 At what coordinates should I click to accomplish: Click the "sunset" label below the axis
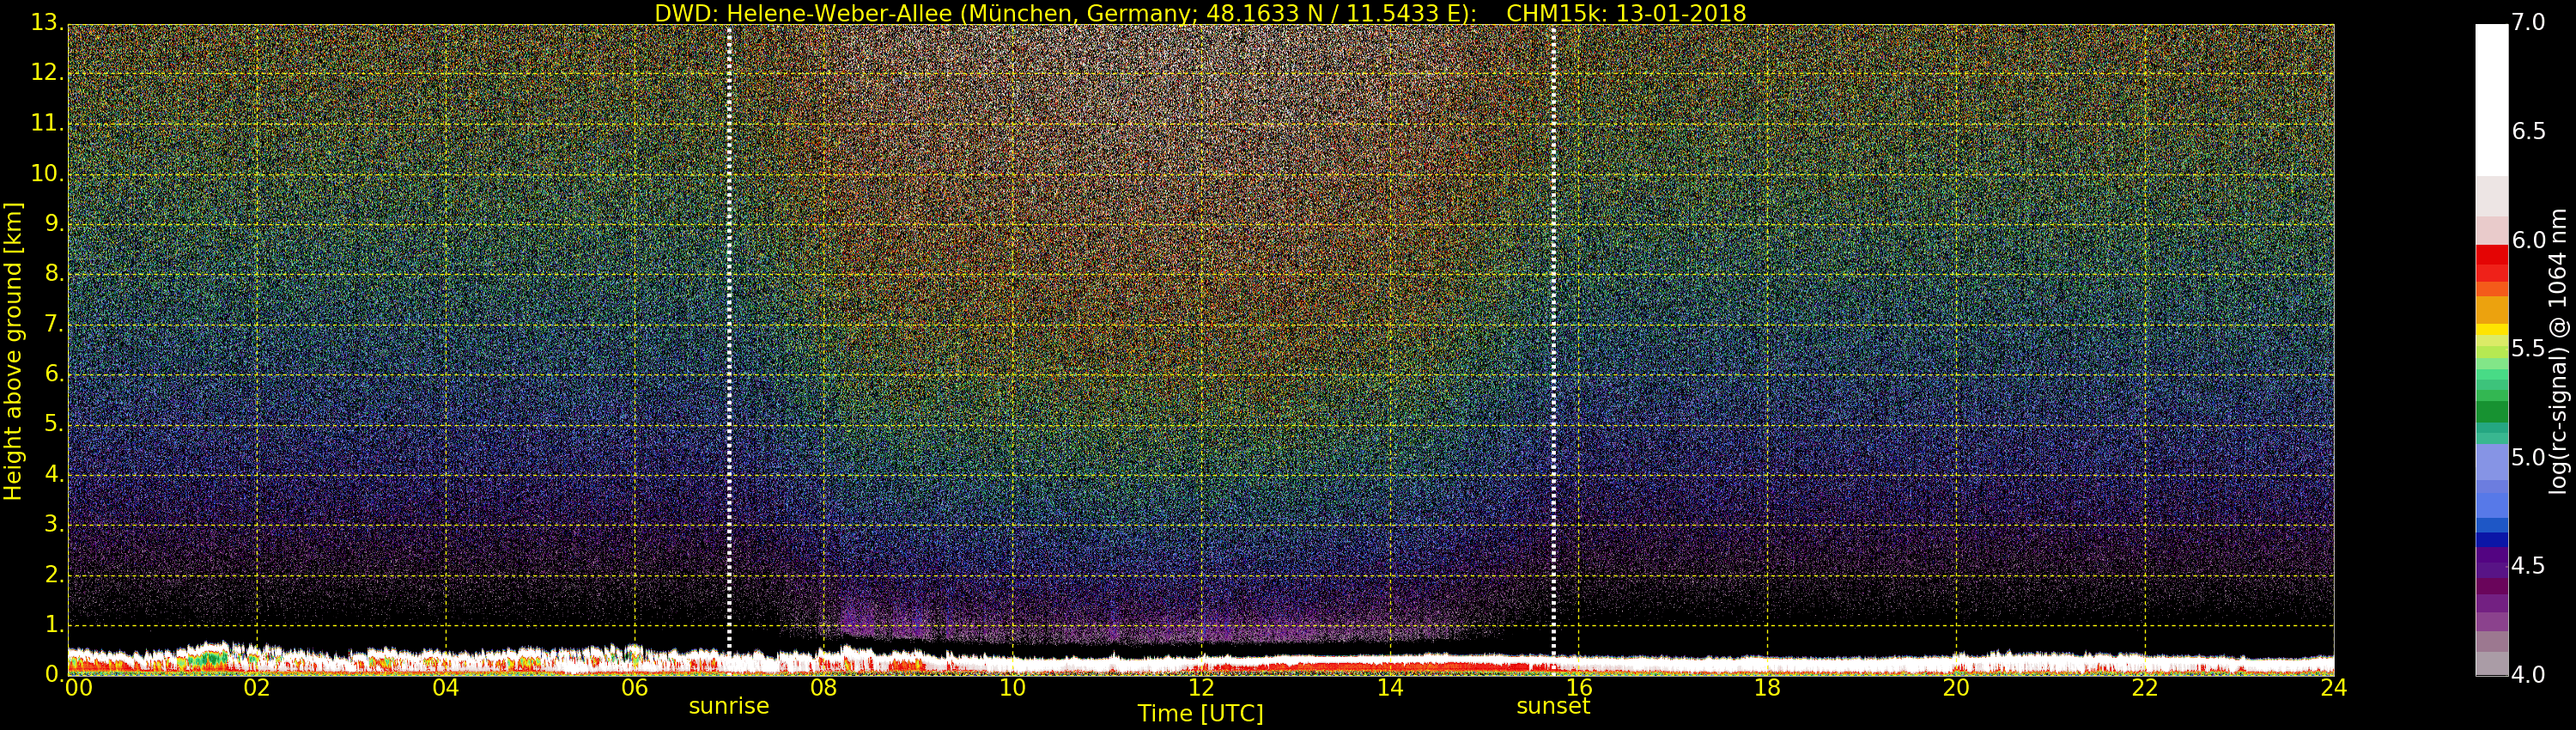[1553, 706]
